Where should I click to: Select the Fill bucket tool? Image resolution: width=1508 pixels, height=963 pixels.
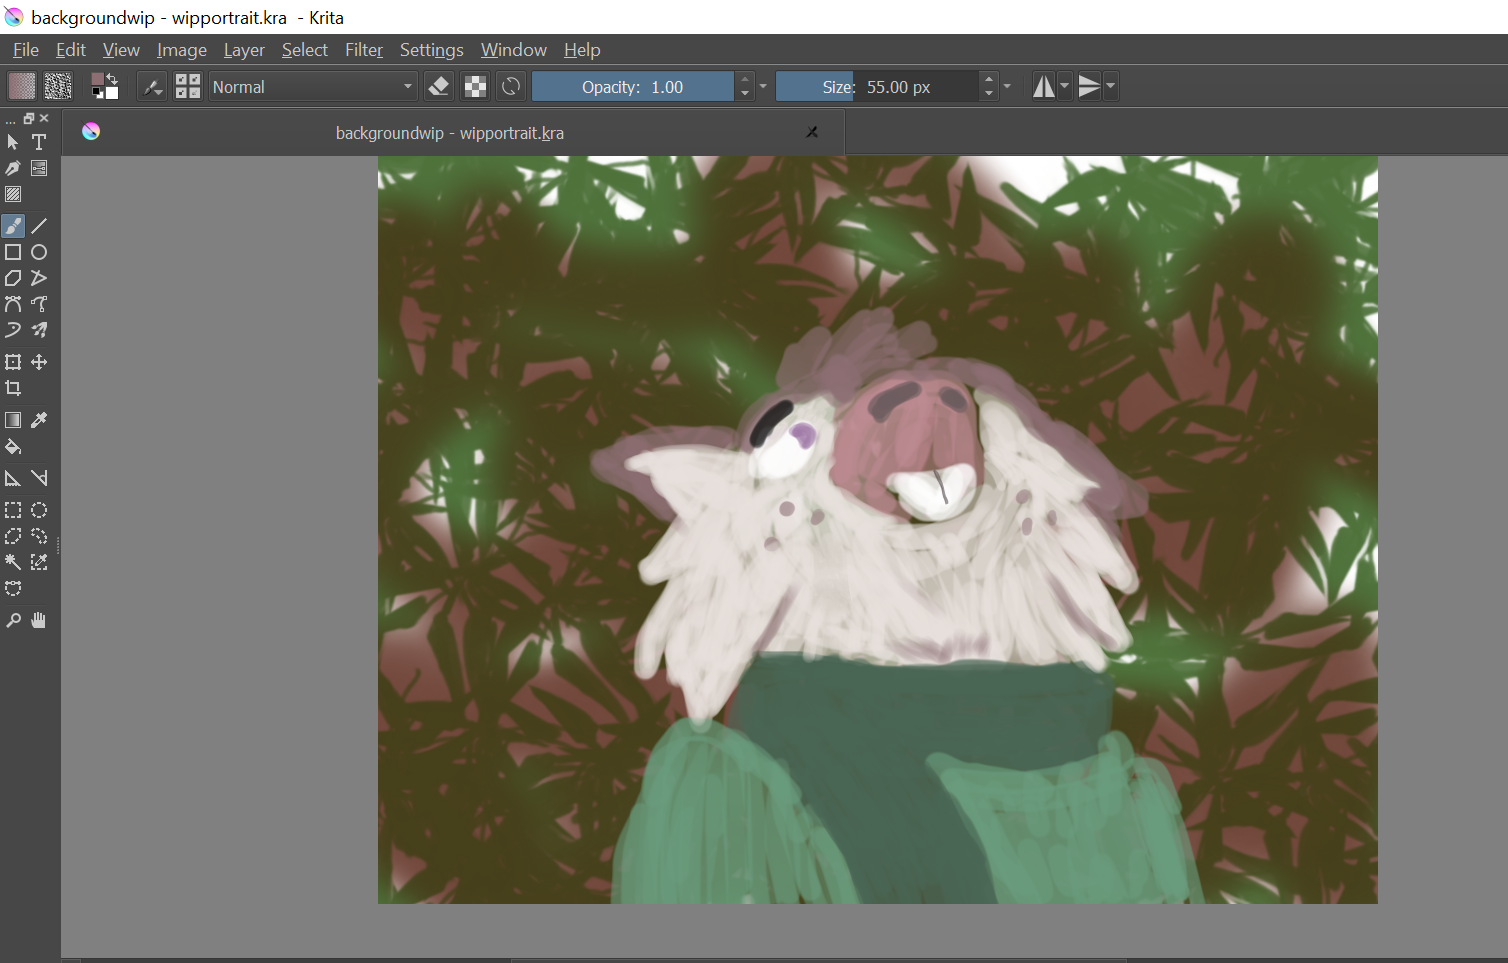pyautogui.click(x=13, y=447)
